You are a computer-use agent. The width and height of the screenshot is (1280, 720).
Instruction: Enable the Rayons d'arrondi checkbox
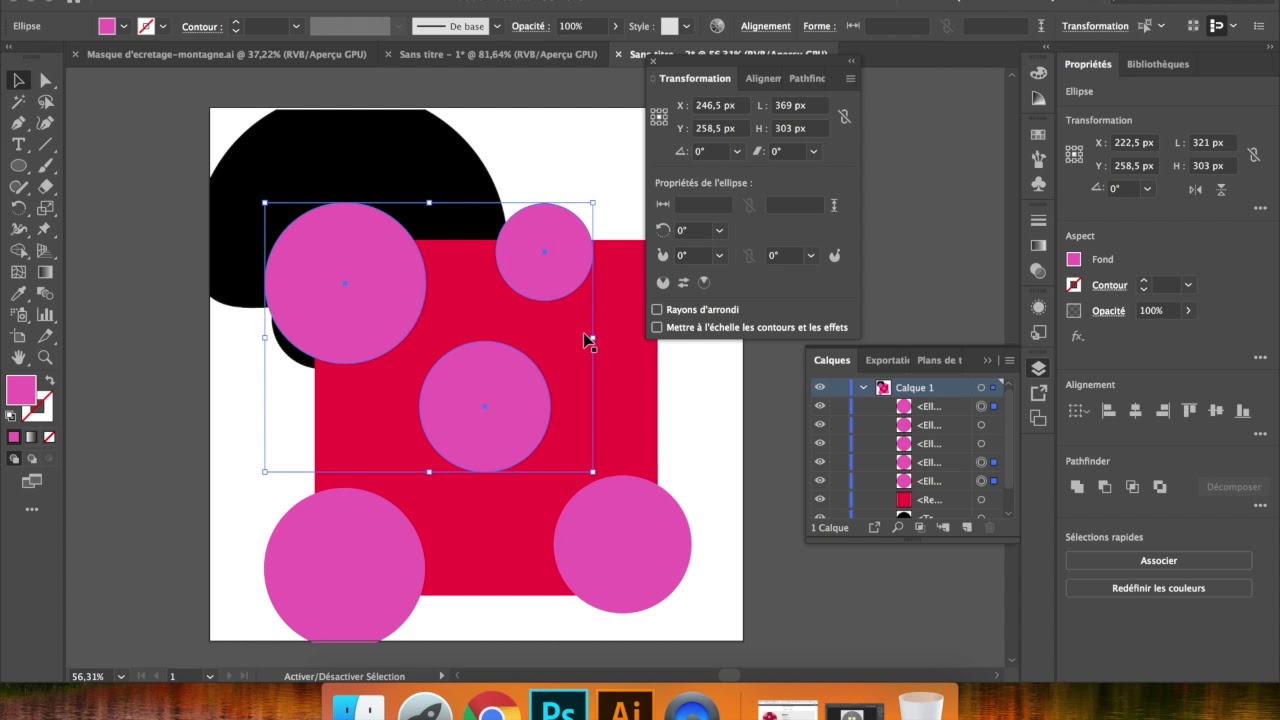(x=657, y=310)
